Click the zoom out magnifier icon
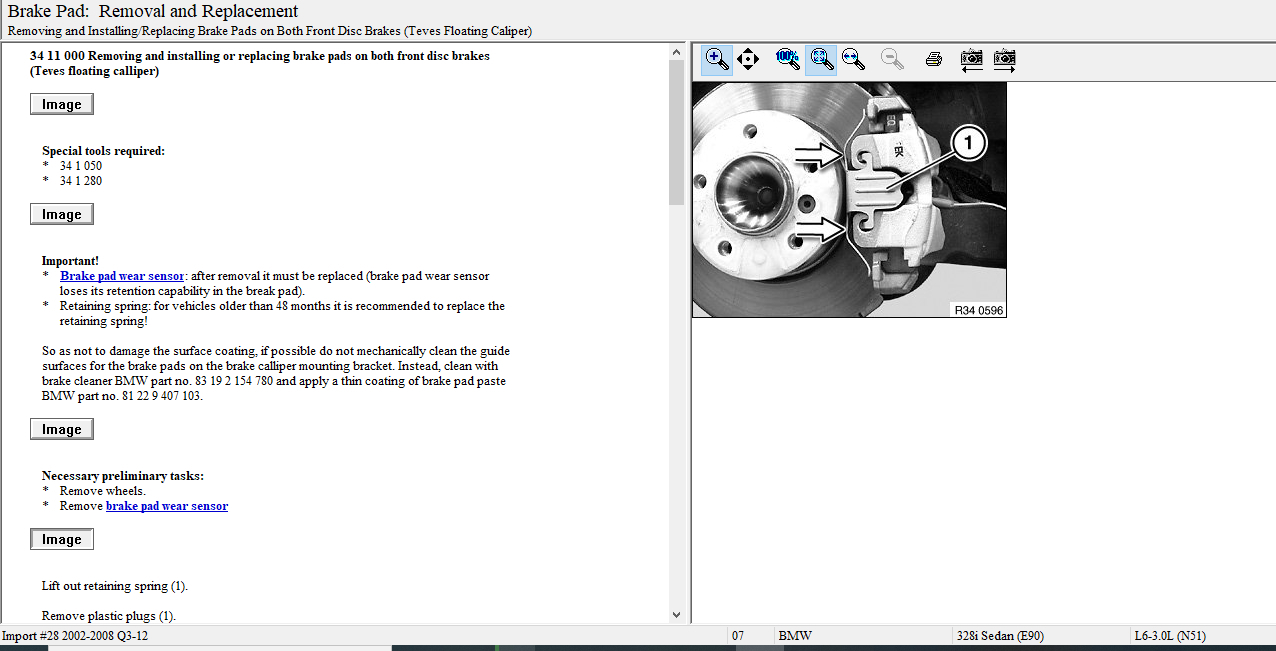The image size is (1276, 651). coord(893,59)
